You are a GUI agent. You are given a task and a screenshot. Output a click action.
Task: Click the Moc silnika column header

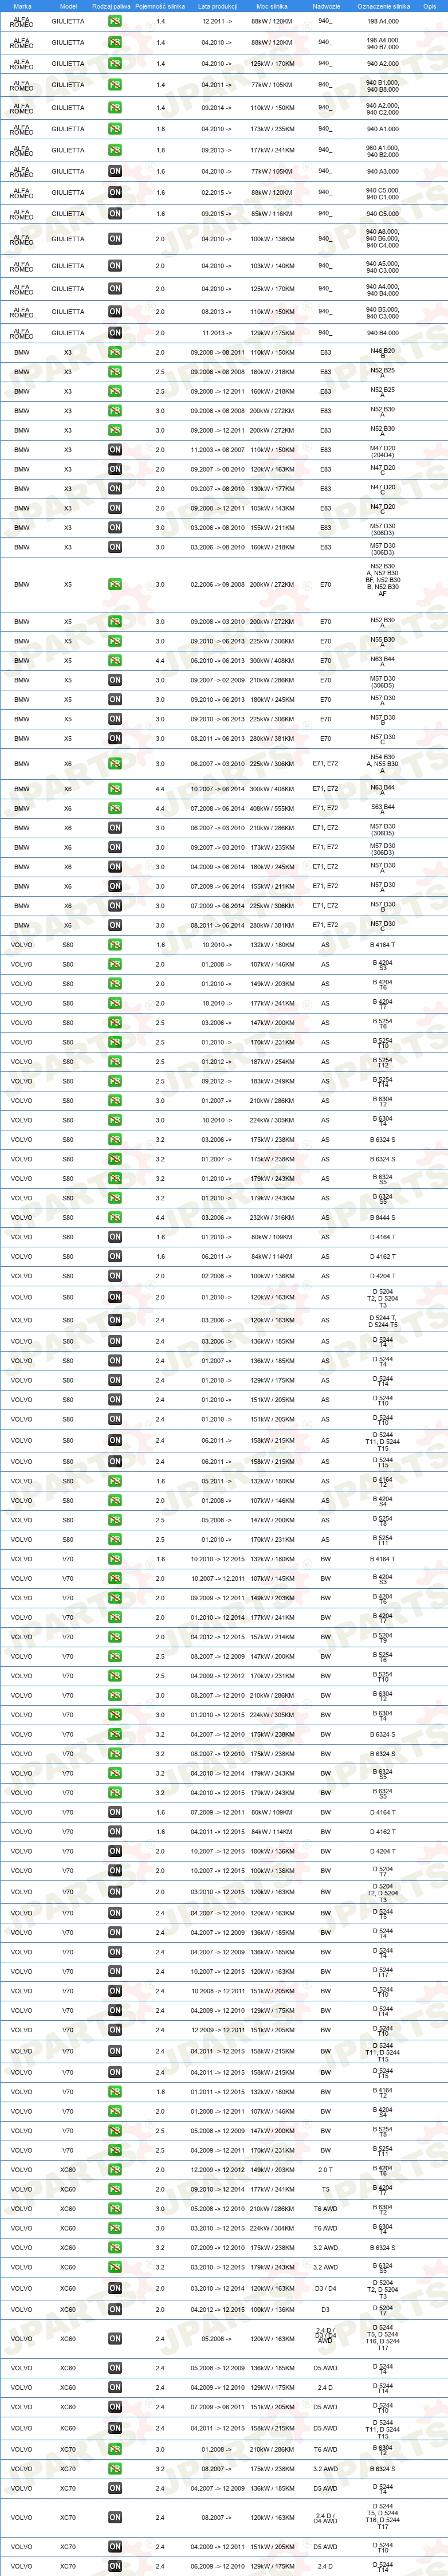(272, 6)
